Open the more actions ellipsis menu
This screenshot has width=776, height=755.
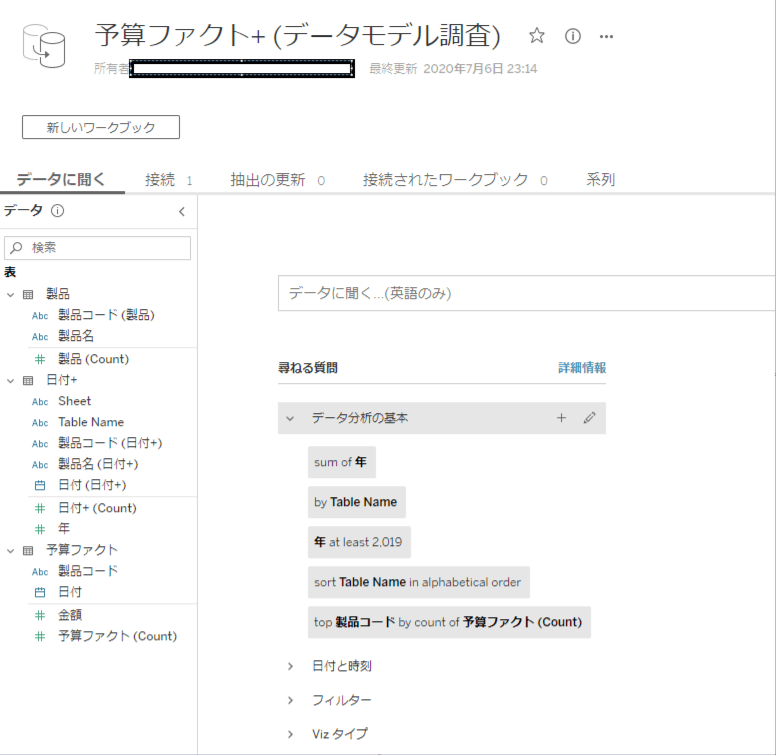pos(606,37)
